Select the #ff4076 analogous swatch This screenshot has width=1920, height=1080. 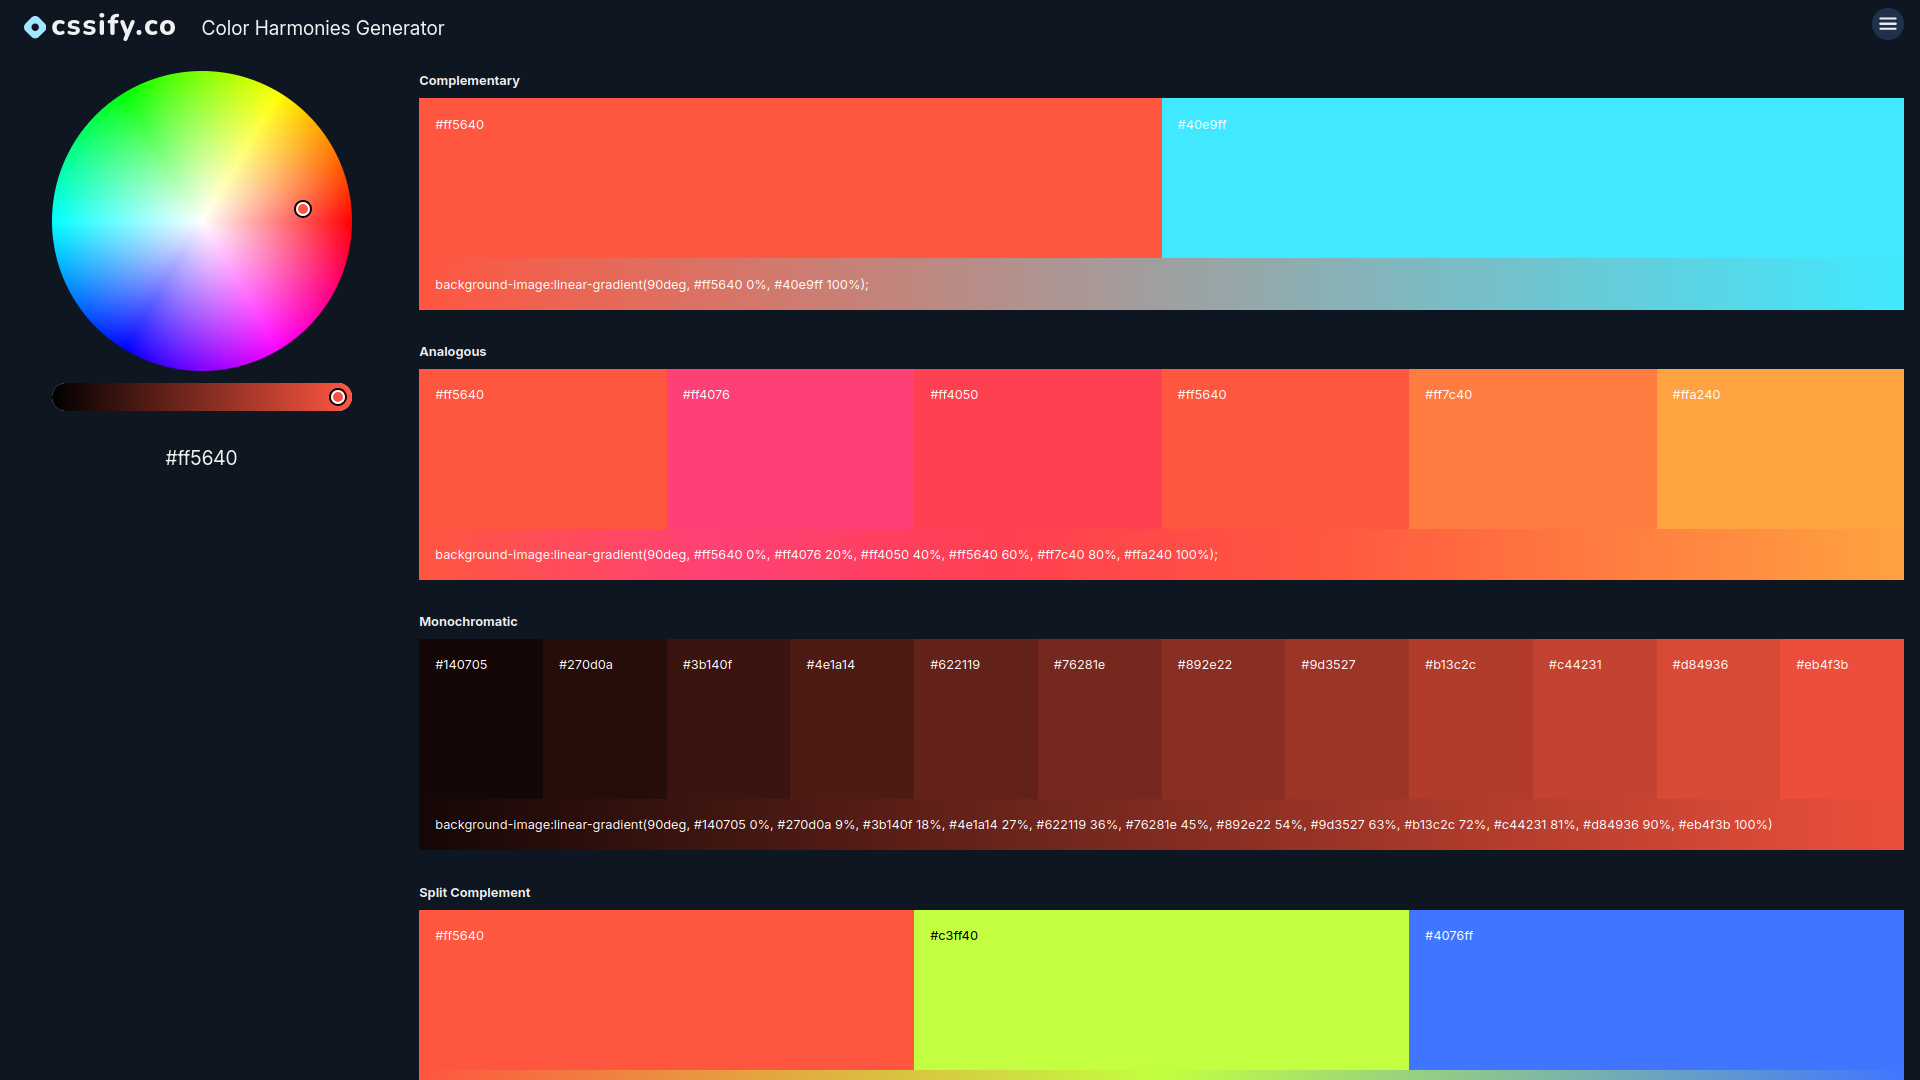click(x=790, y=450)
